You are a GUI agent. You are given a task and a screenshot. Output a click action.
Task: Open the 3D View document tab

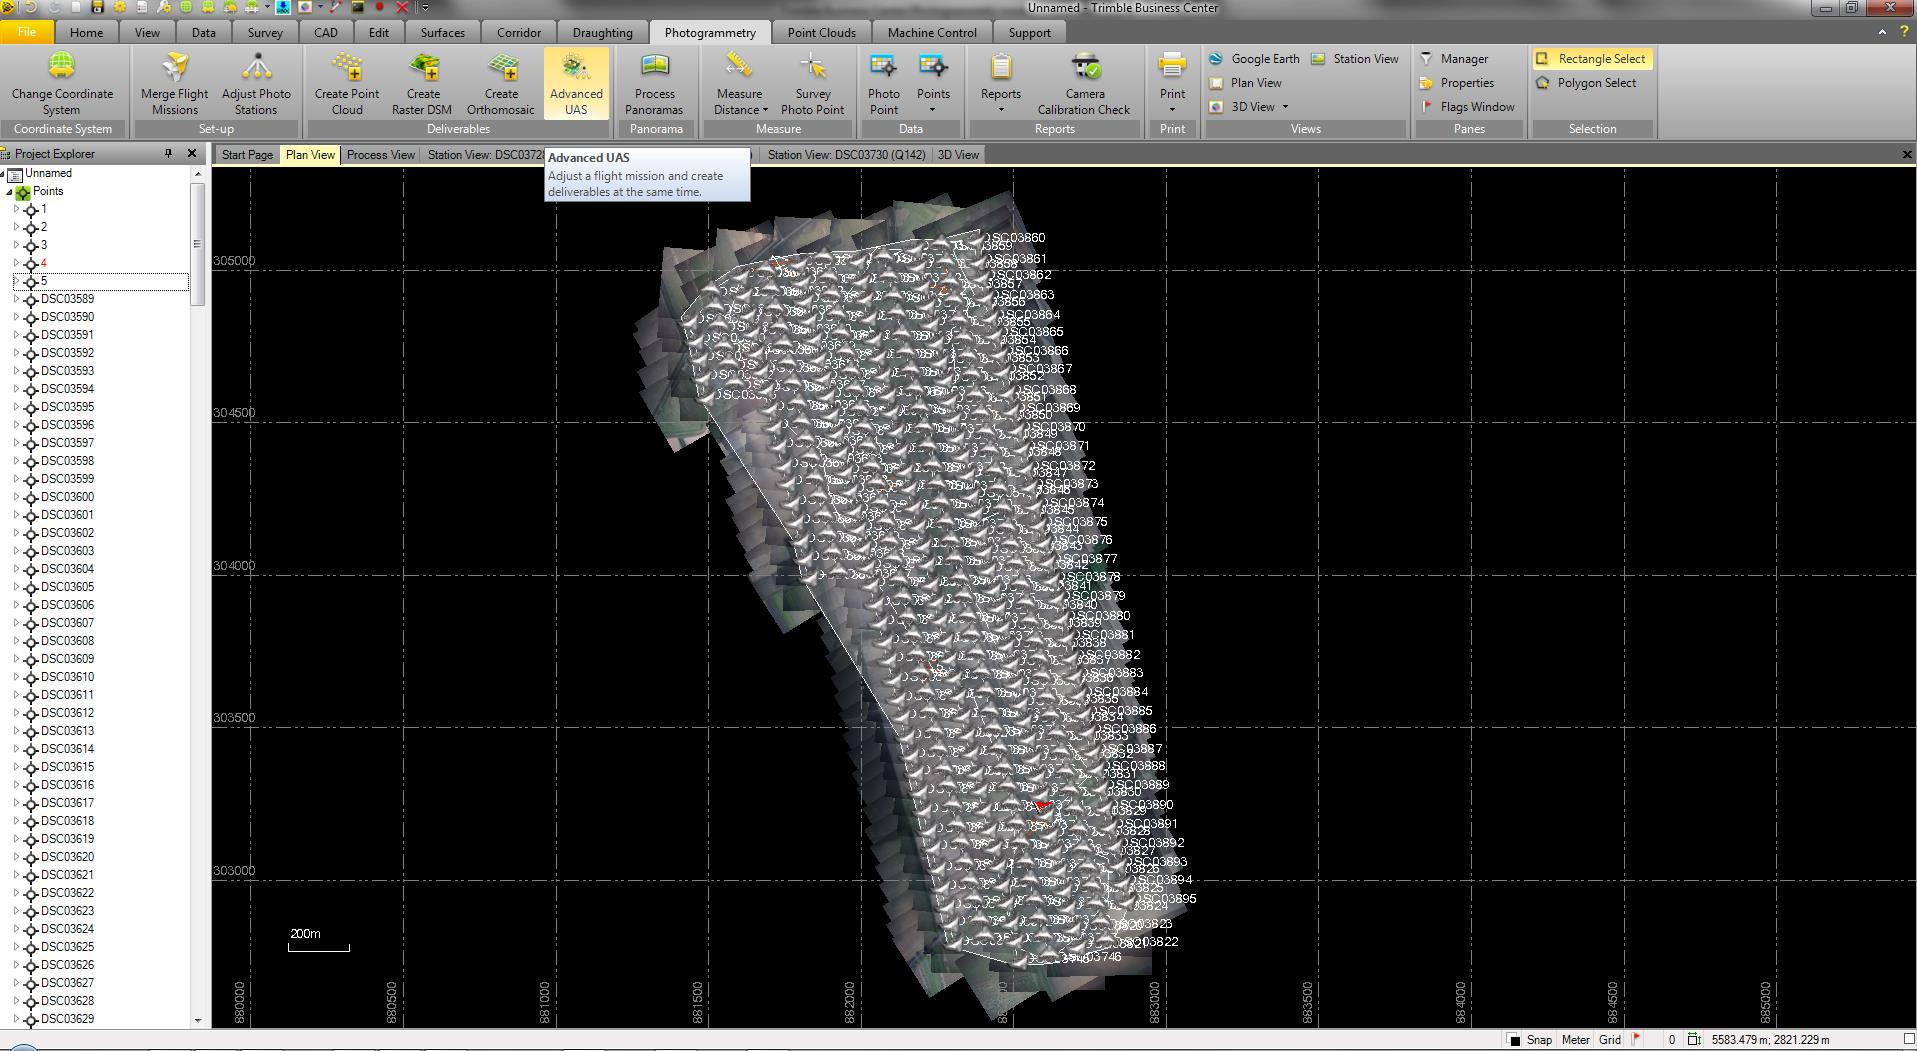pos(958,155)
